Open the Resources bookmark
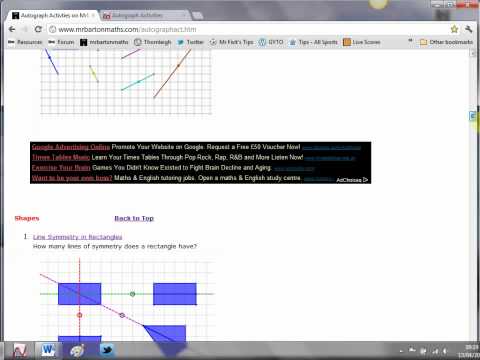Viewport: 480px width, 360px height. coord(25,42)
